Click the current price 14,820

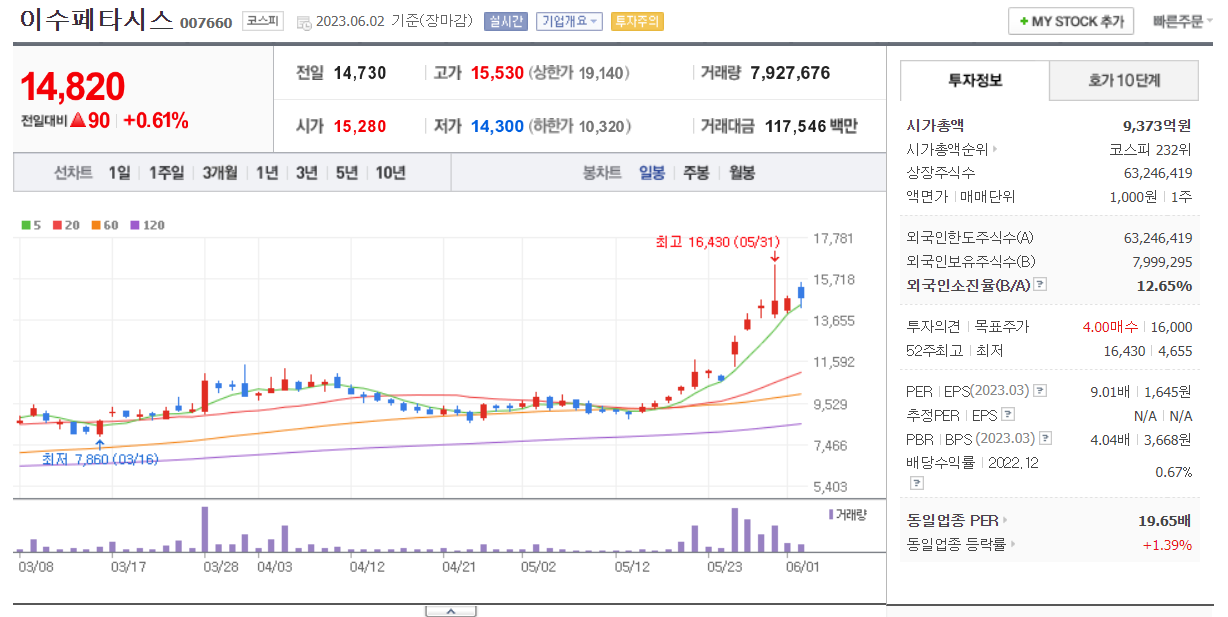tap(73, 88)
